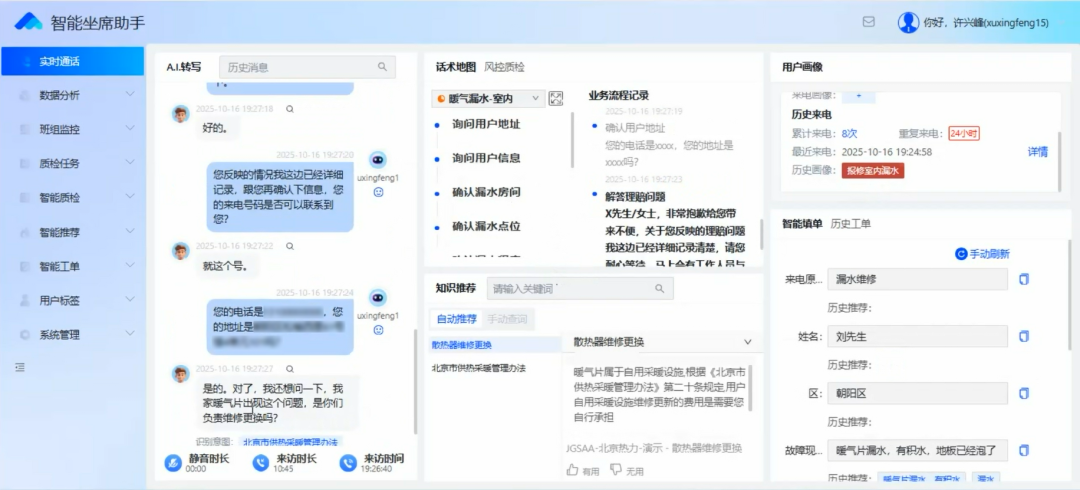Collapse the sidebar using the menu fold icon
The image size is (1080, 490).
click(x=19, y=368)
